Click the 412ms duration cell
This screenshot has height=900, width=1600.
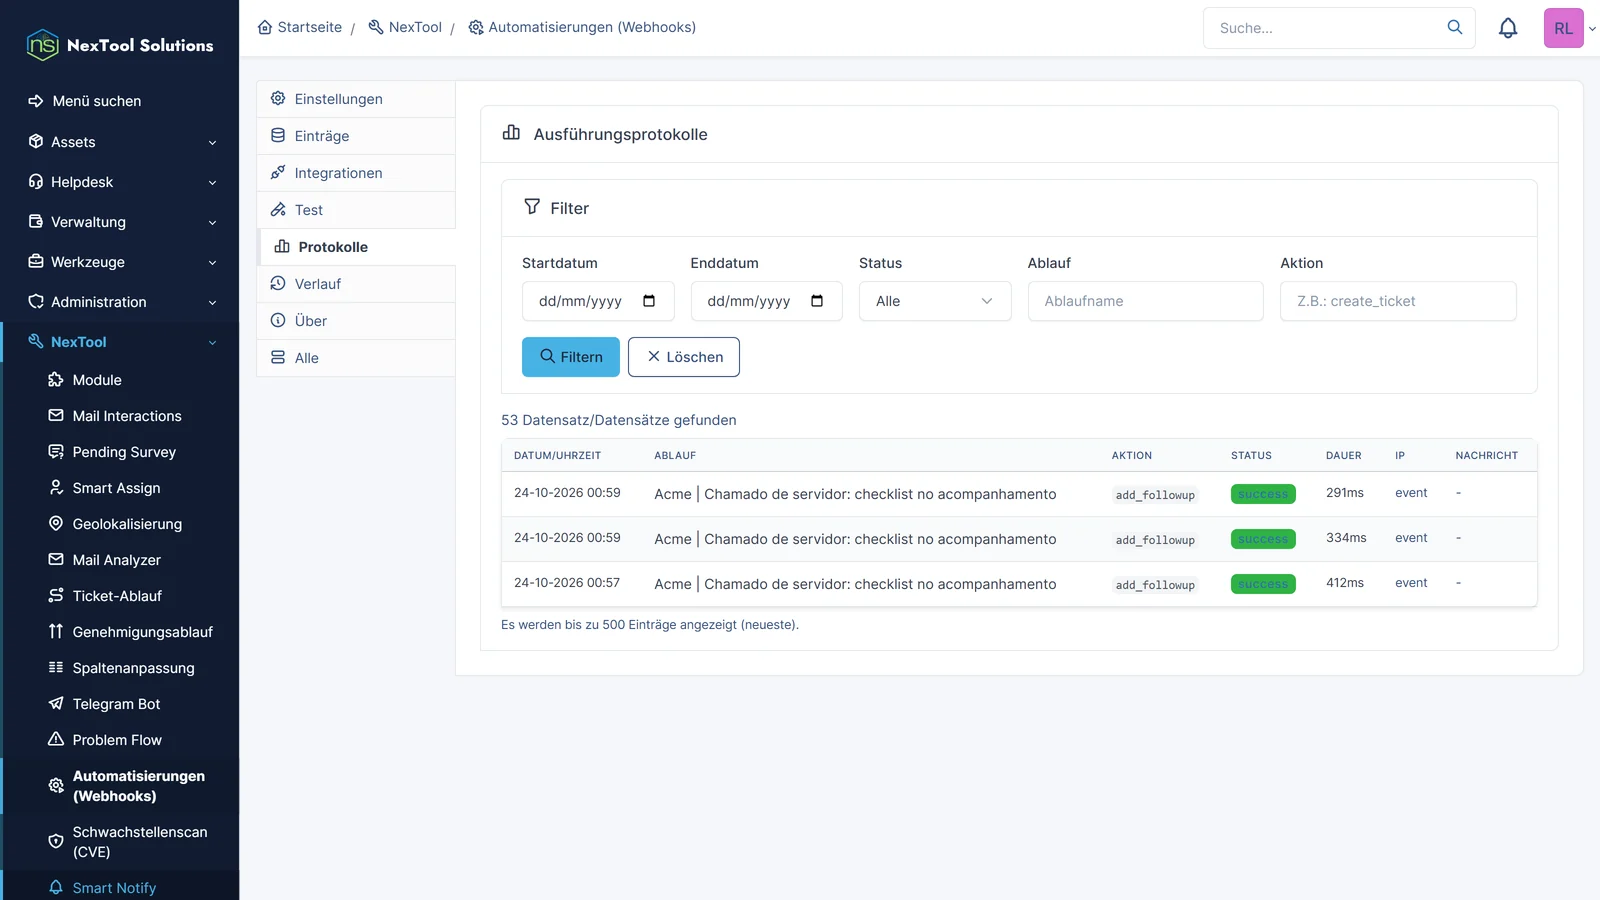click(1345, 583)
